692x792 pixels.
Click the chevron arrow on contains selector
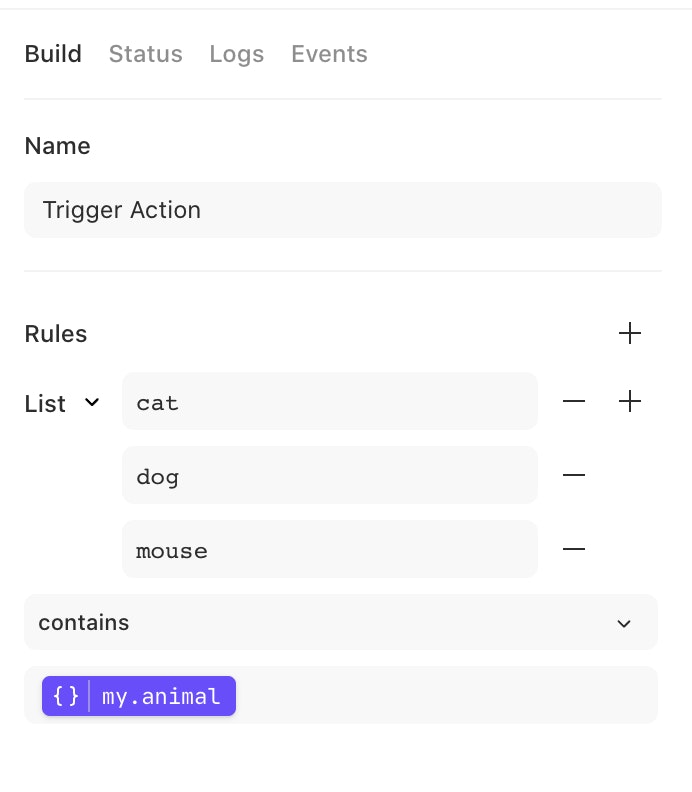624,623
